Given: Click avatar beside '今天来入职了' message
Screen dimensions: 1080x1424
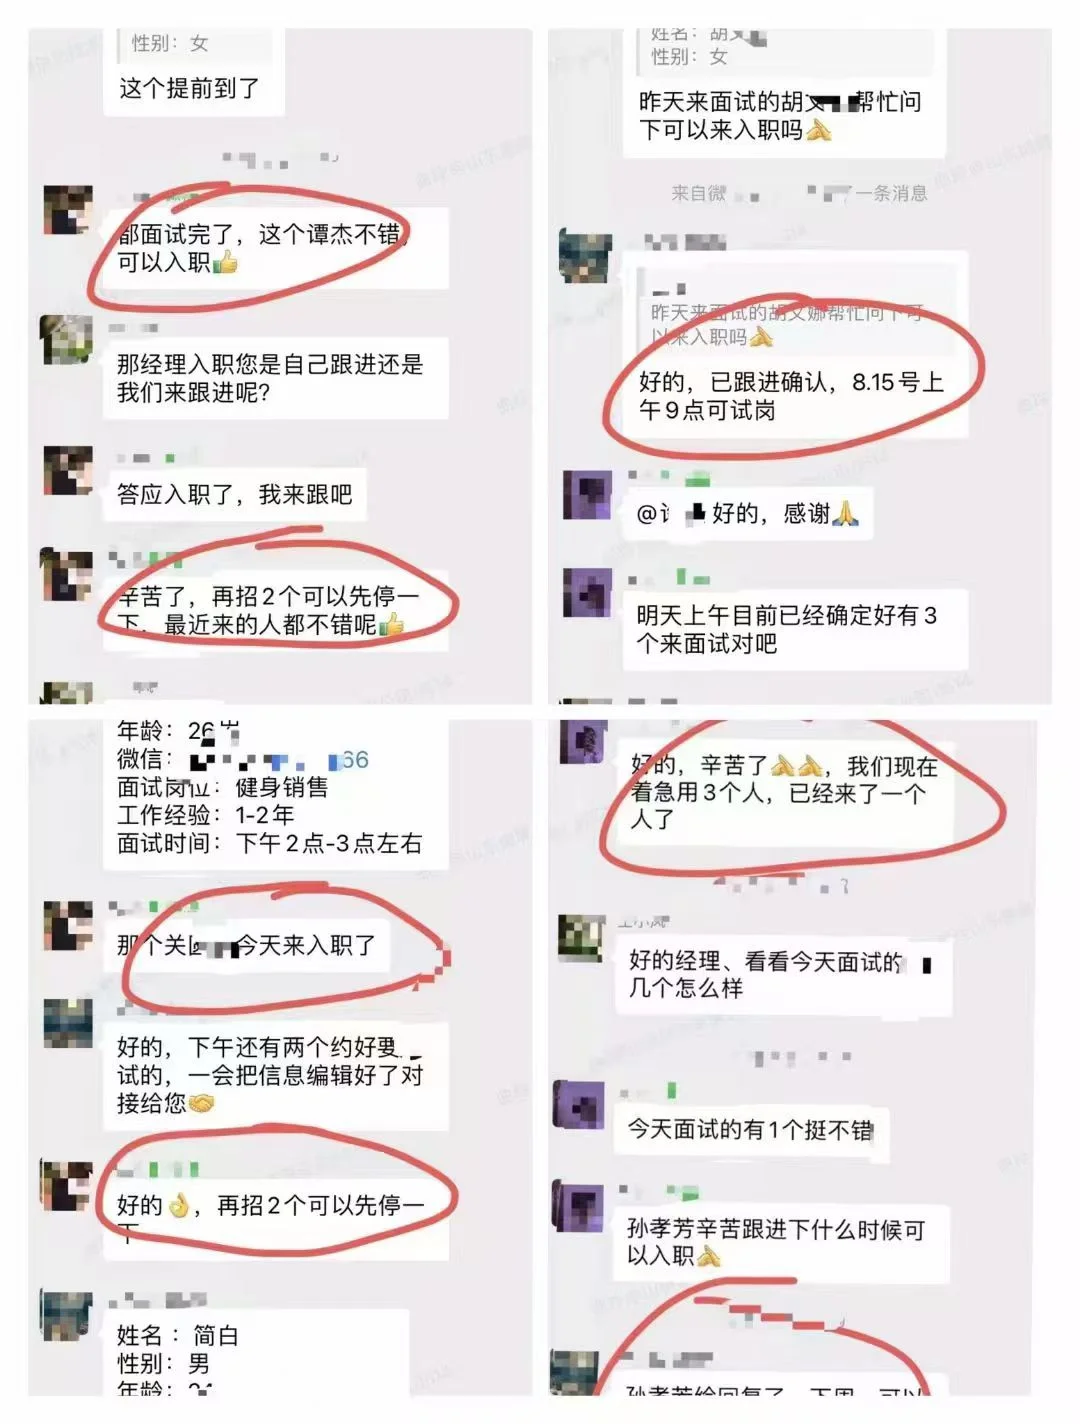Looking at the screenshot, I should click(68, 925).
